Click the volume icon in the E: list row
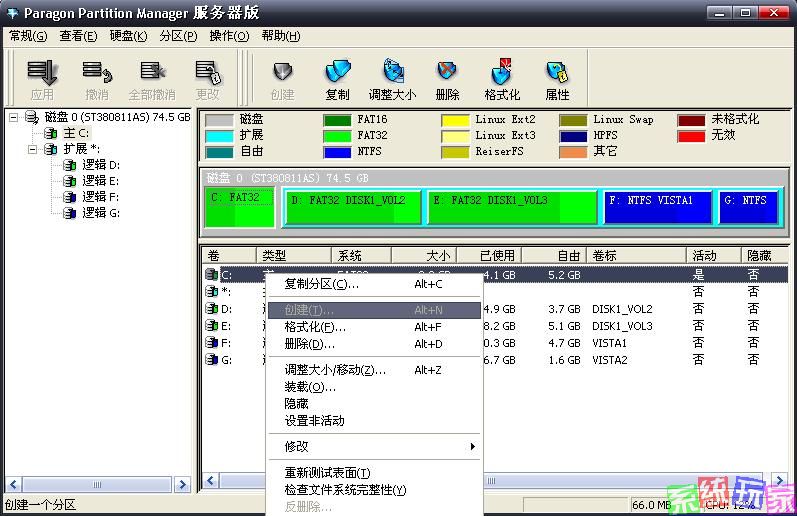 coord(211,325)
